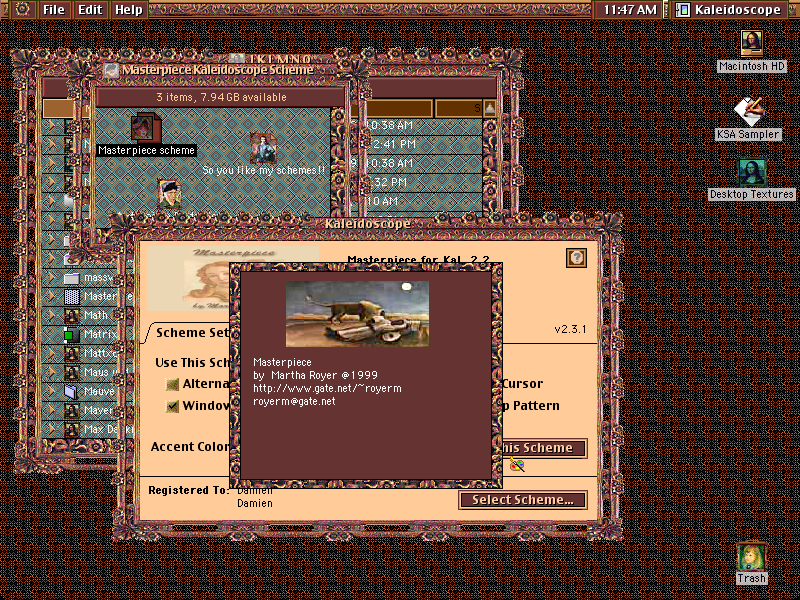
Task: Select the 'Mattxe' scheme file icon
Action: (x=71, y=354)
